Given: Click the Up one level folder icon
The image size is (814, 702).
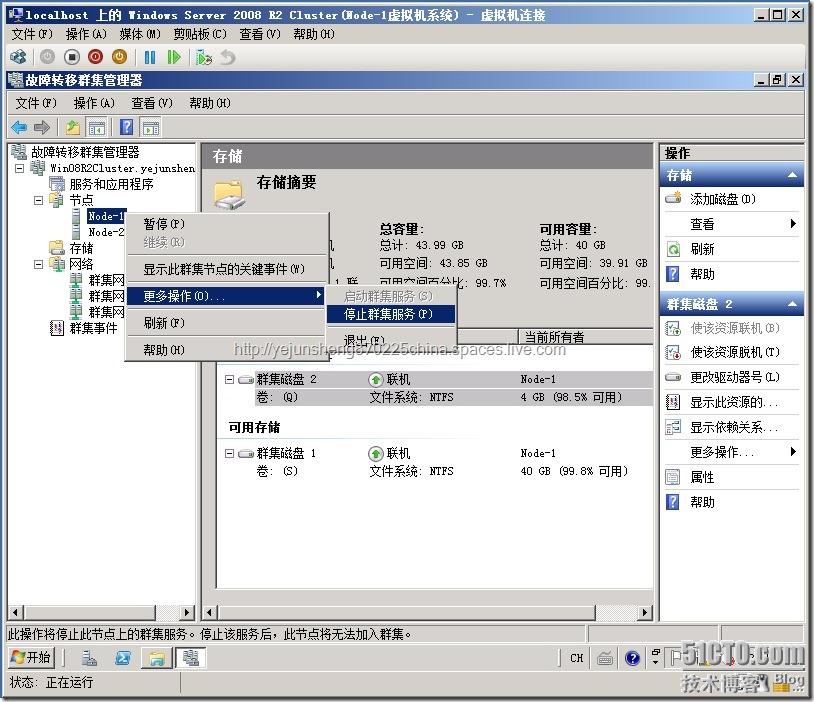Looking at the screenshot, I should tap(72, 127).
